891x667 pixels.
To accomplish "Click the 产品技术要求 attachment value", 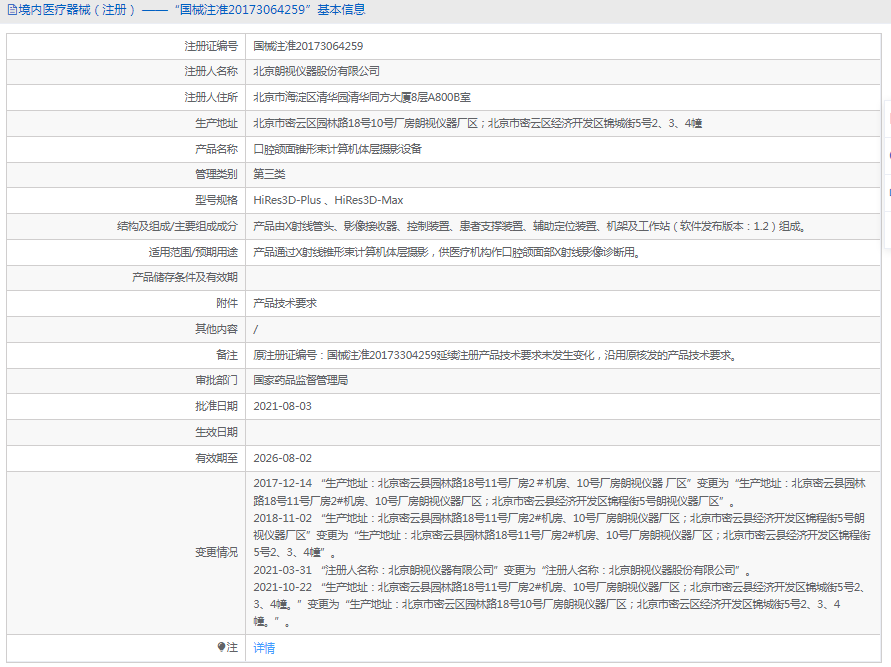I will point(285,303).
